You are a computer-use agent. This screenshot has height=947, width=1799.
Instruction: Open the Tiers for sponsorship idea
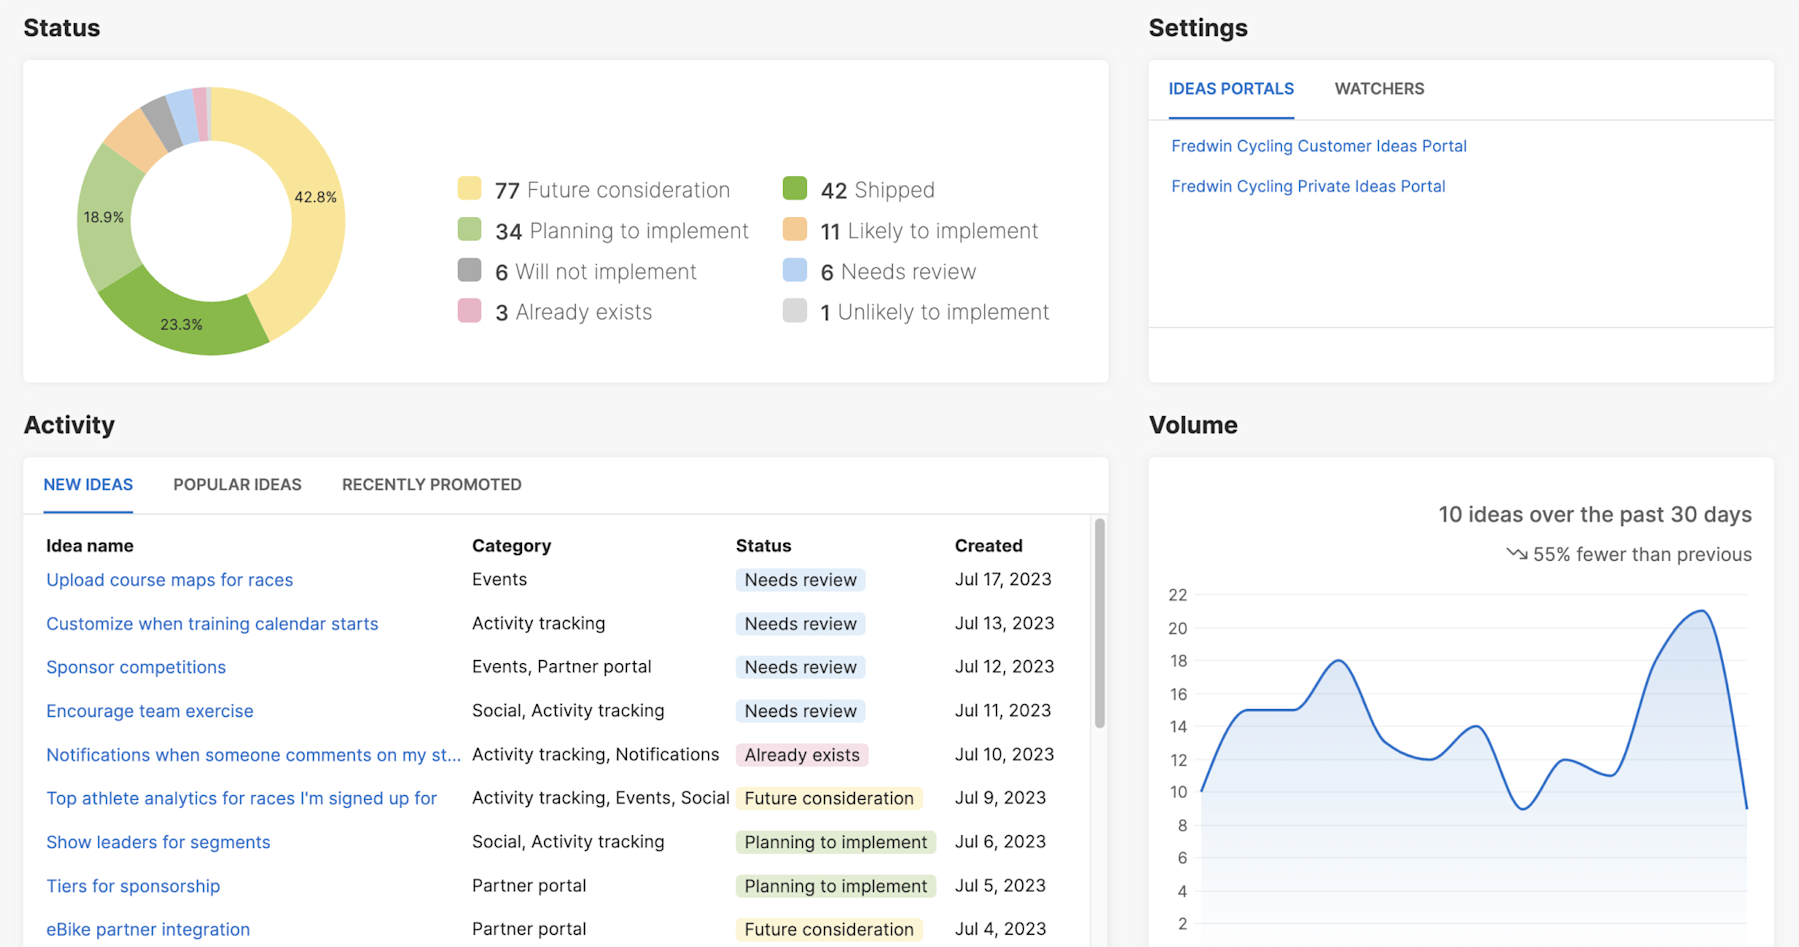tap(133, 886)
